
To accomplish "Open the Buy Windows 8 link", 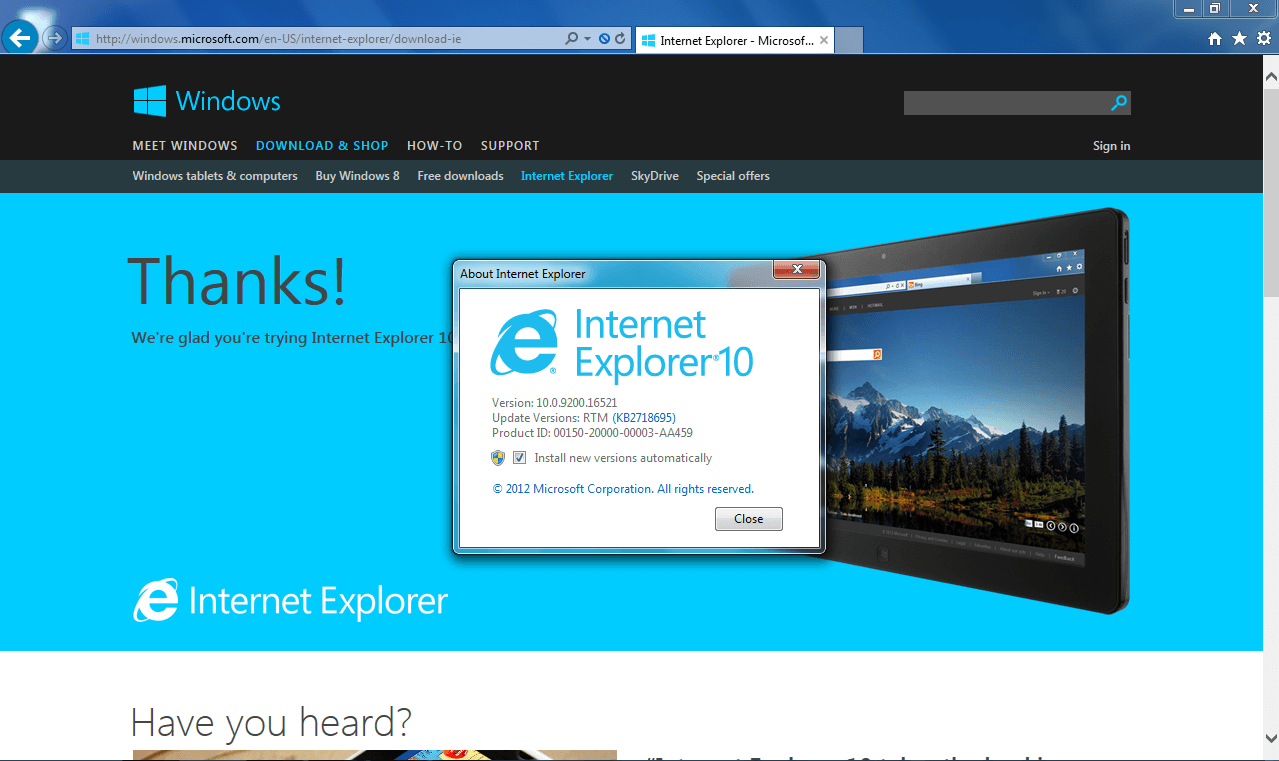I will pos(357,176).
